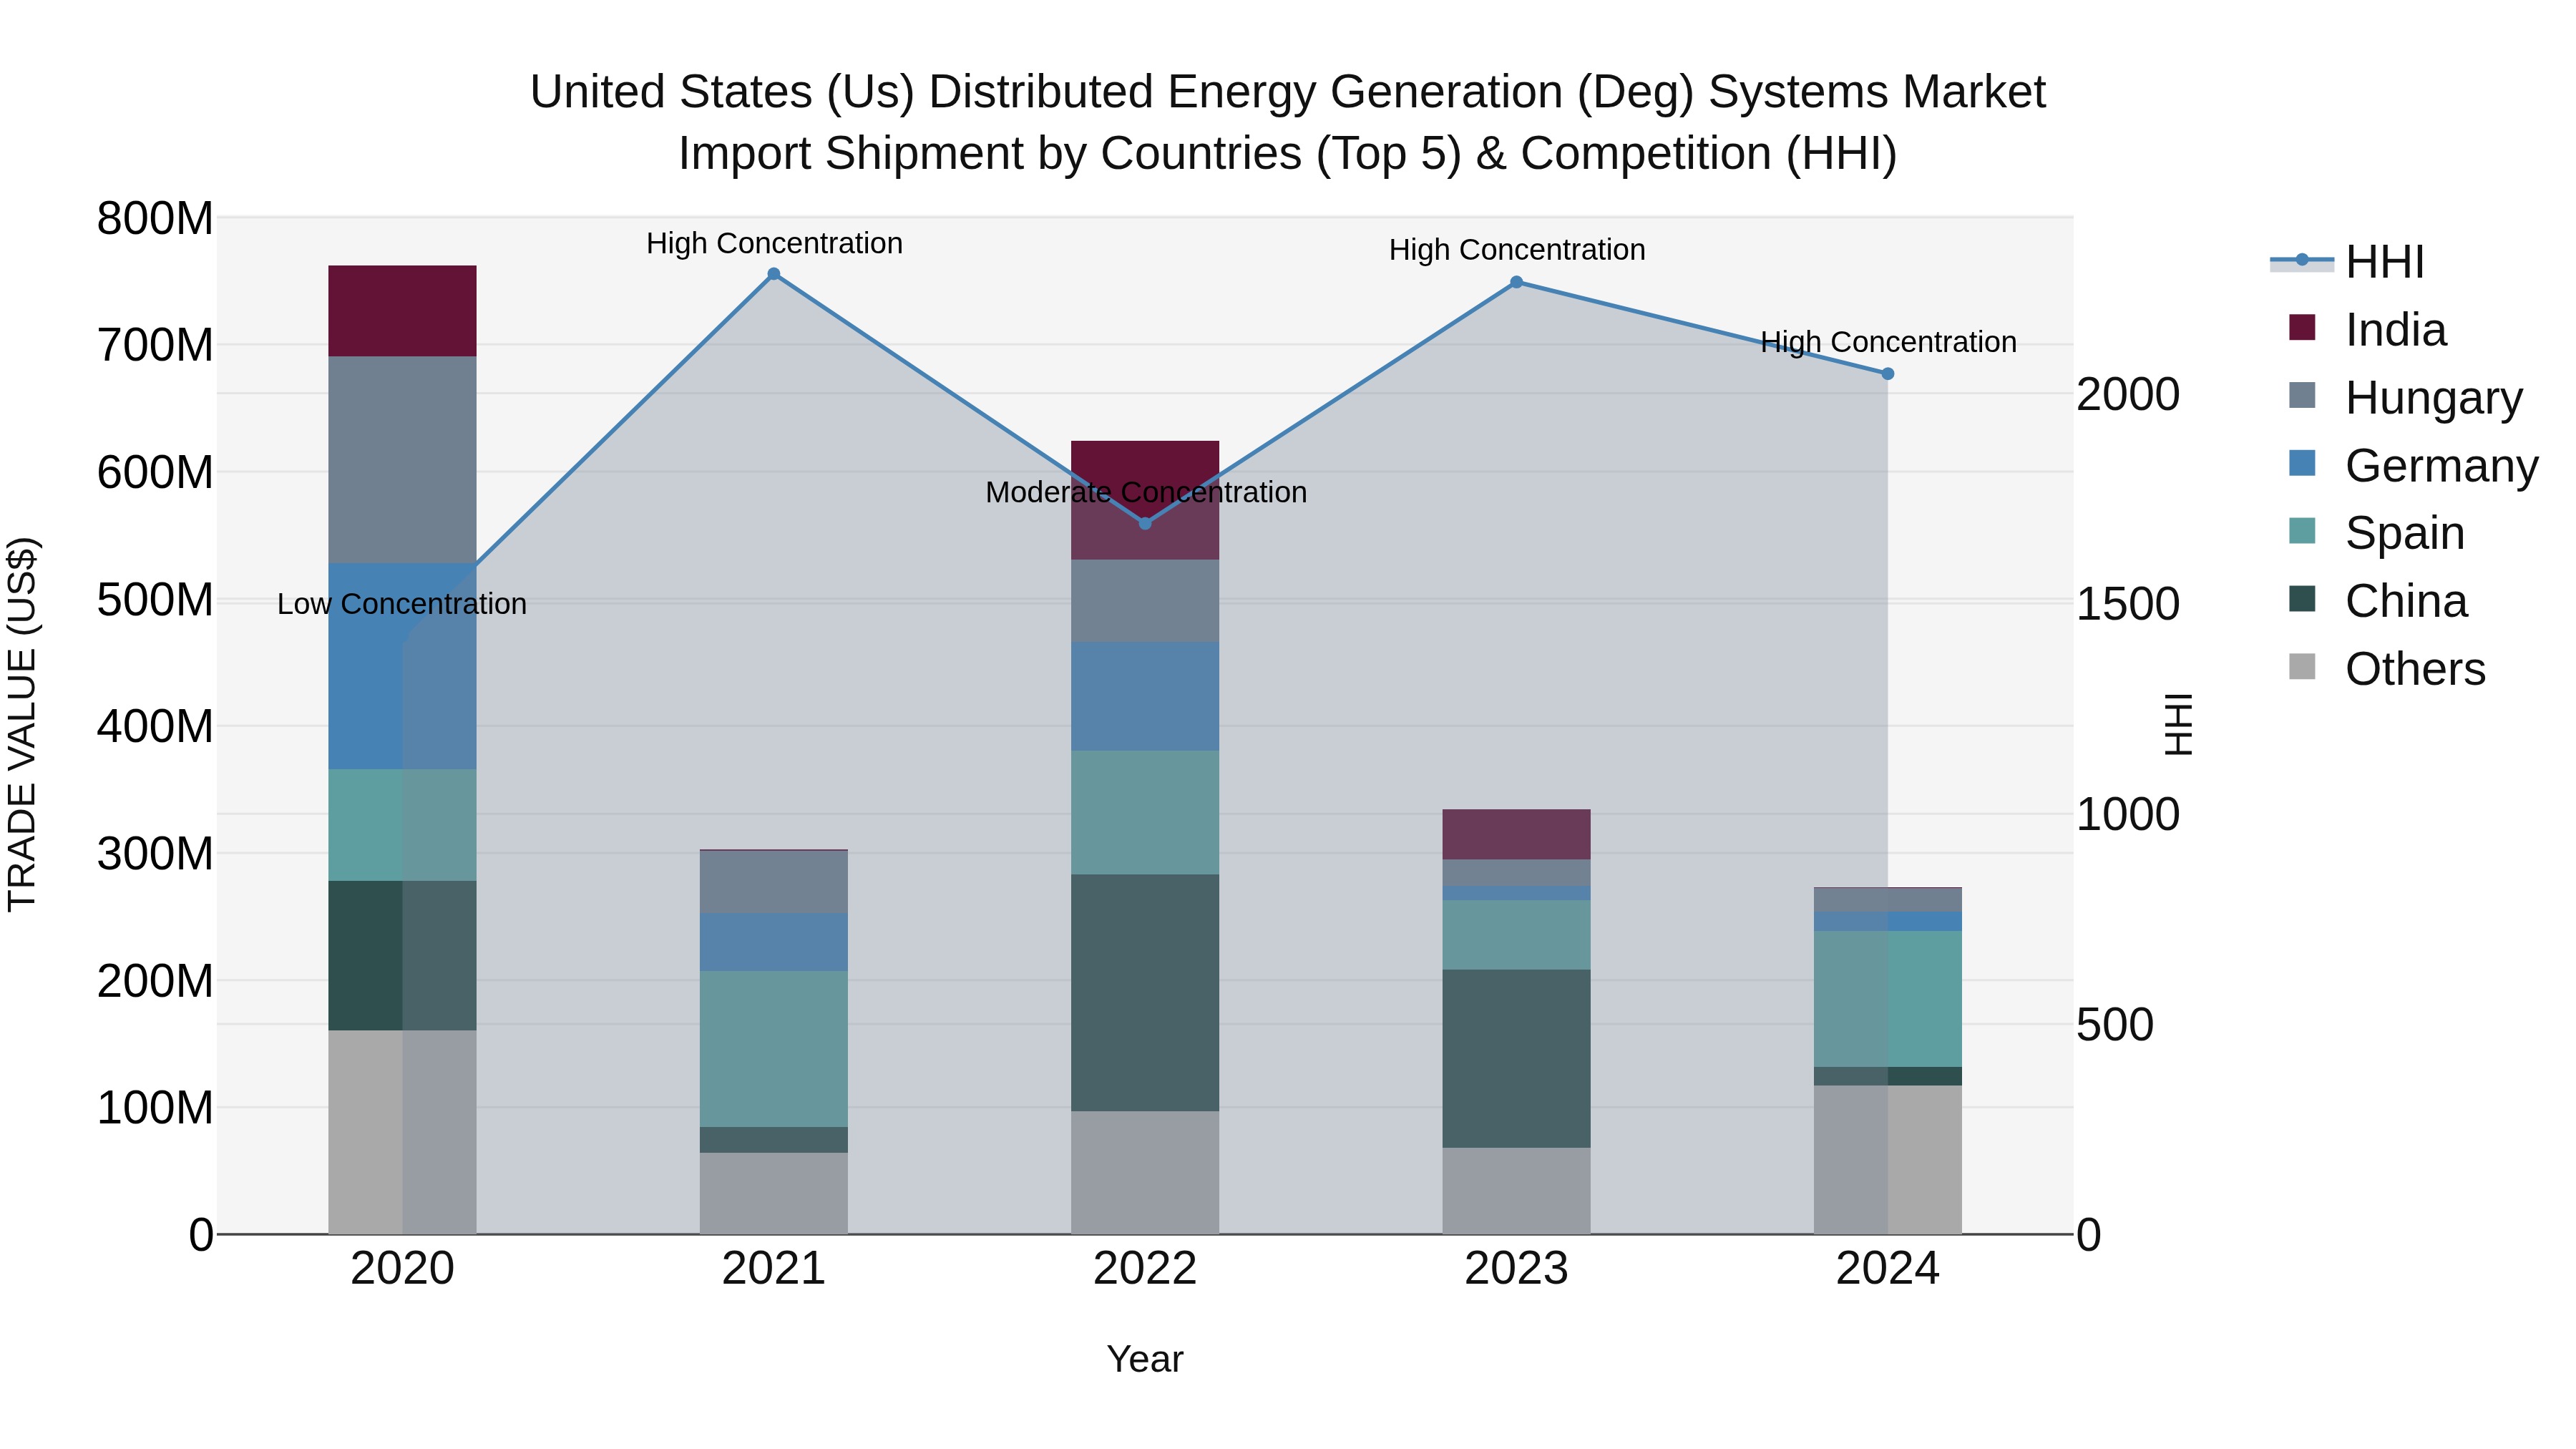Click the Germany segment of 2024 bar
The height and width of the screenshot is (1449, 2576).
(1888, 921)
